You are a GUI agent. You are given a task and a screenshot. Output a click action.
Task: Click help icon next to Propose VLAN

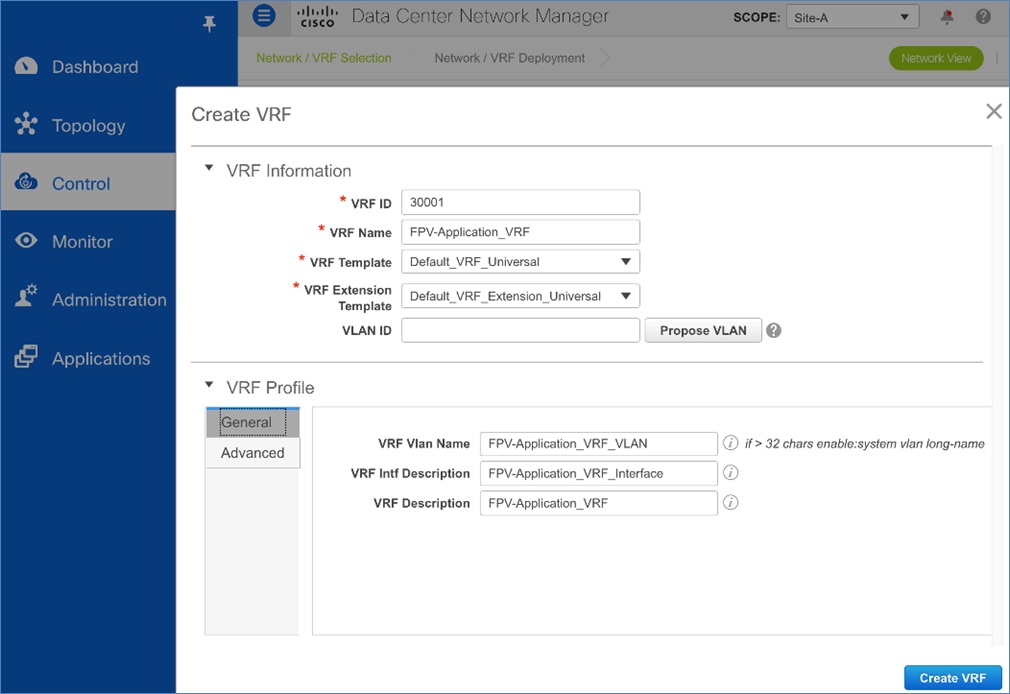click(x=774, y=331)
